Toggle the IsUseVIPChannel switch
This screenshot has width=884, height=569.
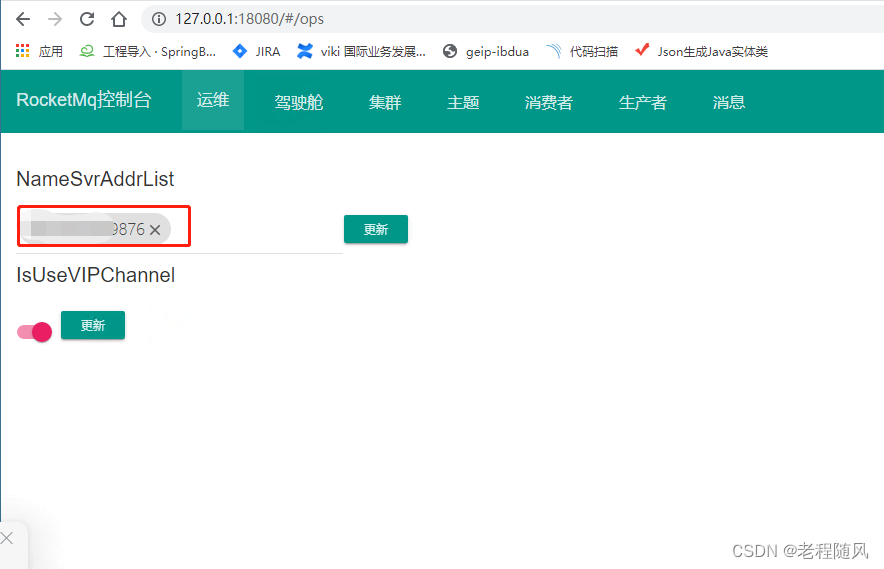point(34,332)
